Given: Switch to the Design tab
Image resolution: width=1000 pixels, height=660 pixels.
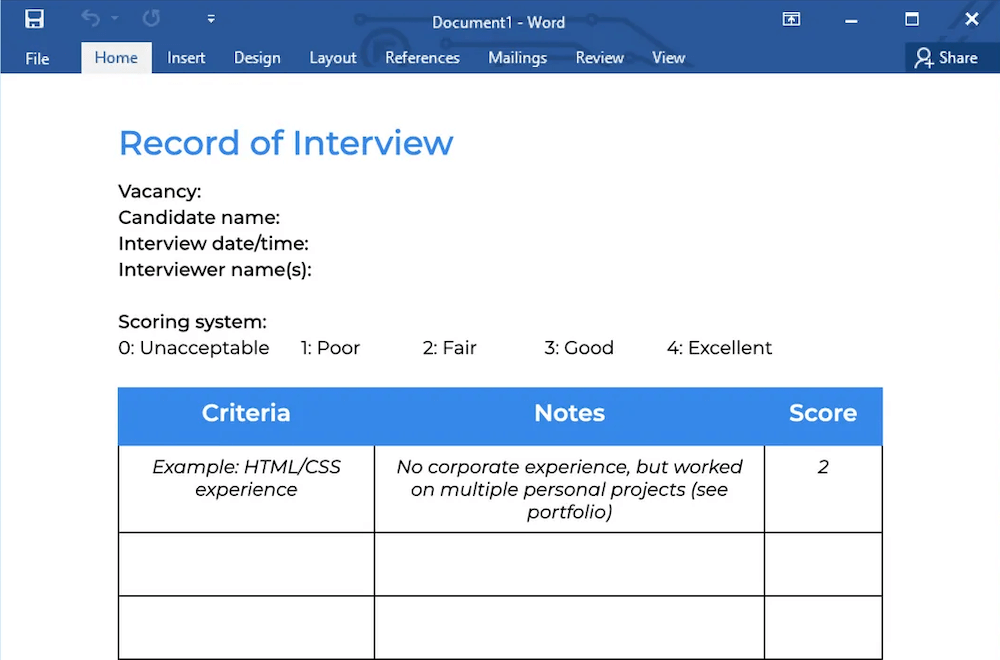Looking at the screenshot, I should [257, 58].
